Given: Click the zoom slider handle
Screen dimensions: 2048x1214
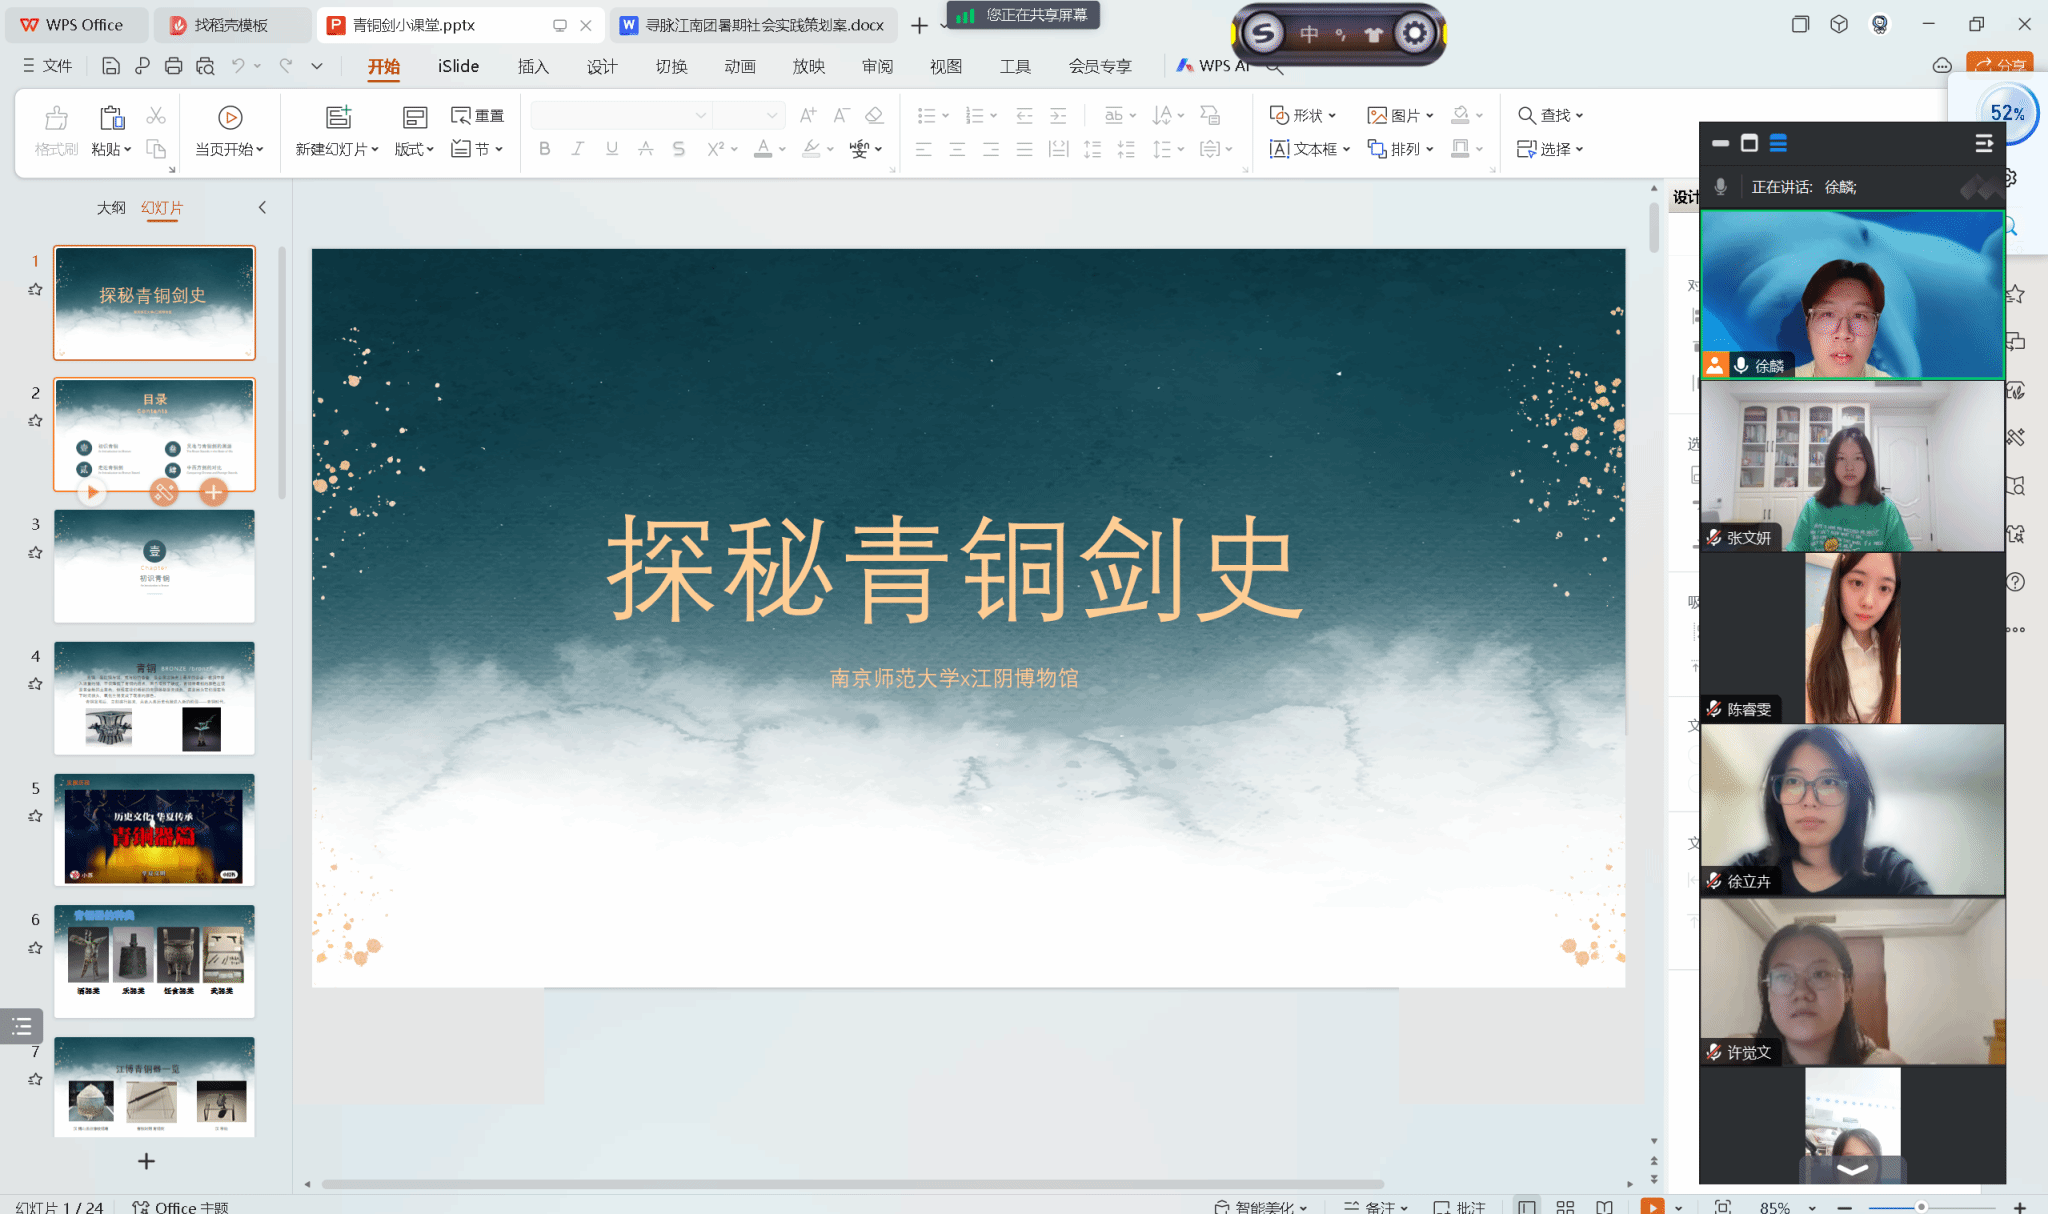Looking at the screenshot, I should click(x=1921, y=1207).
